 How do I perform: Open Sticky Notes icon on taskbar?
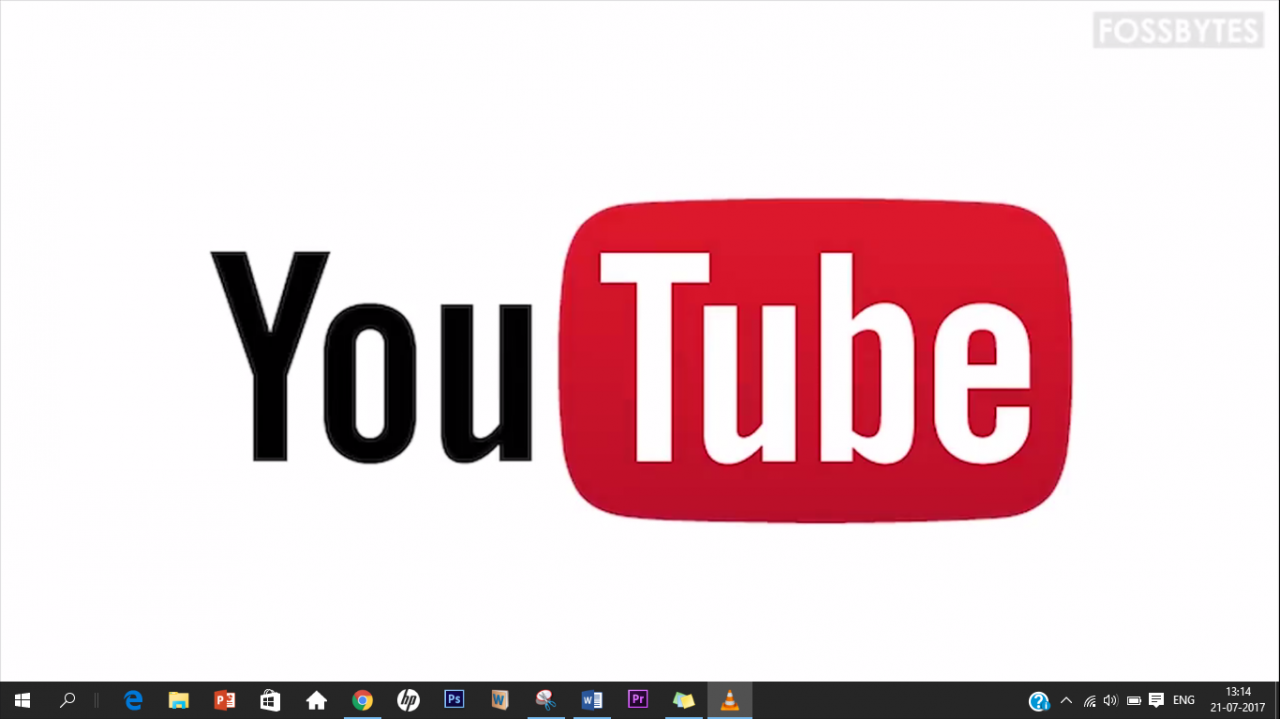(x=684, y=700)
